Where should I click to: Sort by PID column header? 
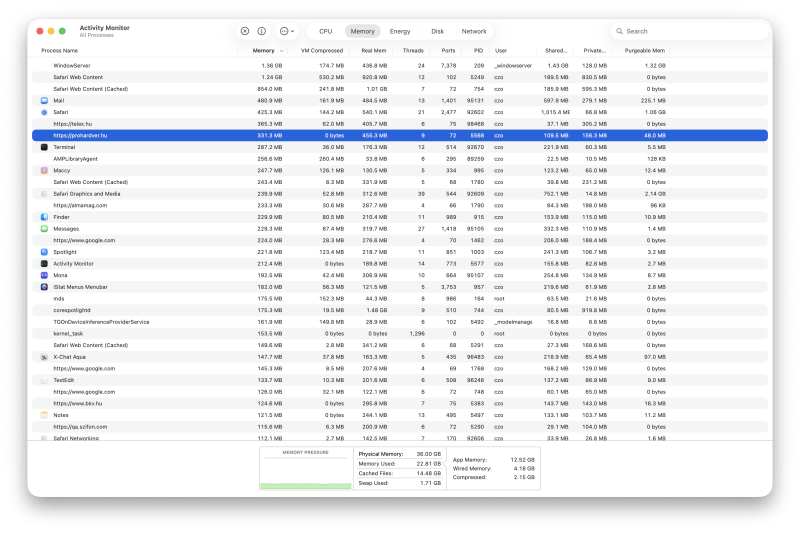(x=478, y=50)
